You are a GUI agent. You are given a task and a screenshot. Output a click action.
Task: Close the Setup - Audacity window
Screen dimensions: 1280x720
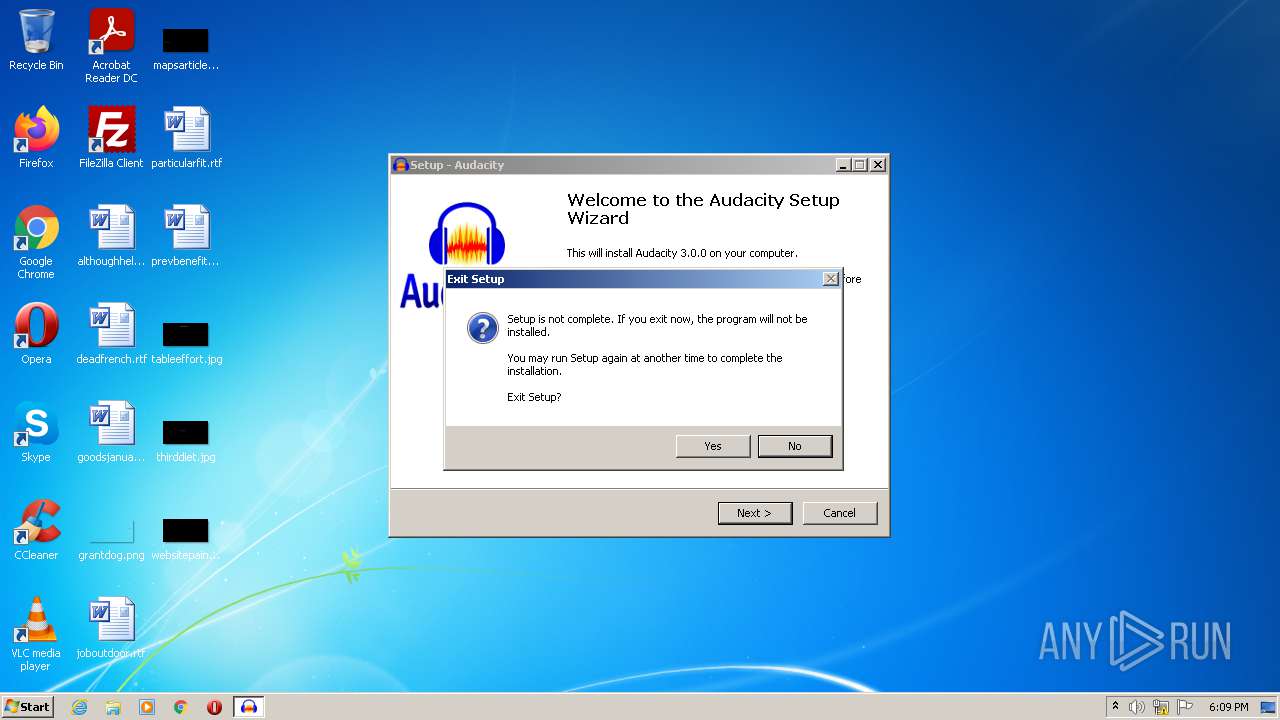(878, 165)
